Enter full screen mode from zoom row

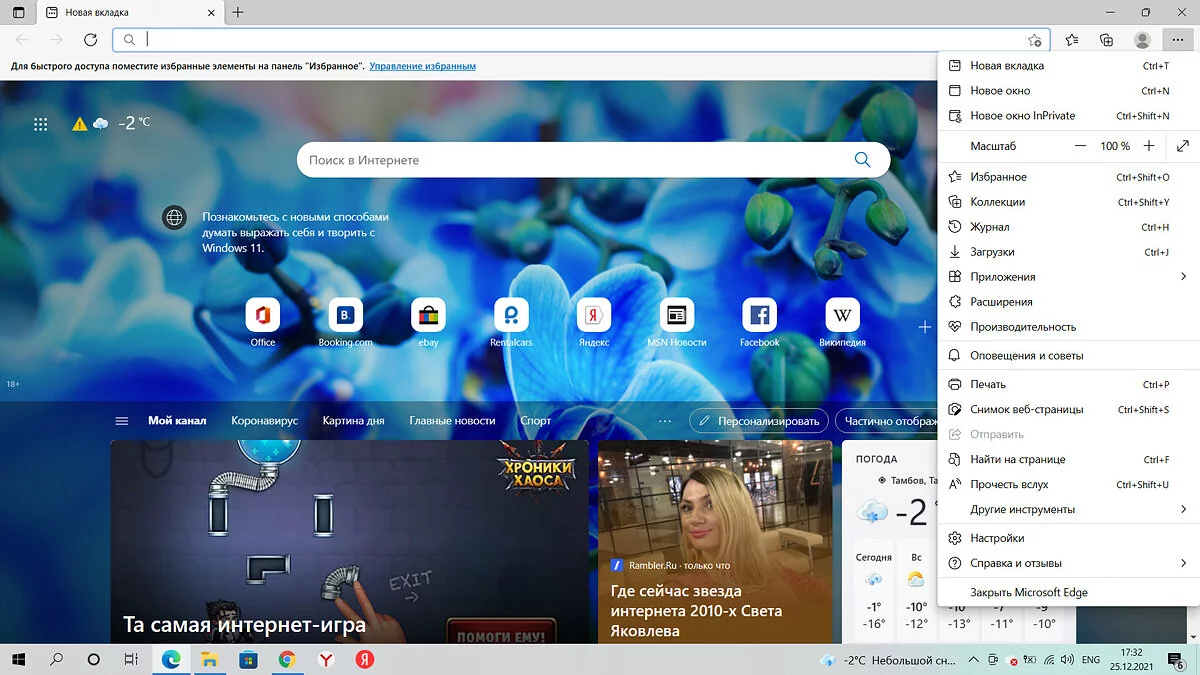tap(1183, 146)
